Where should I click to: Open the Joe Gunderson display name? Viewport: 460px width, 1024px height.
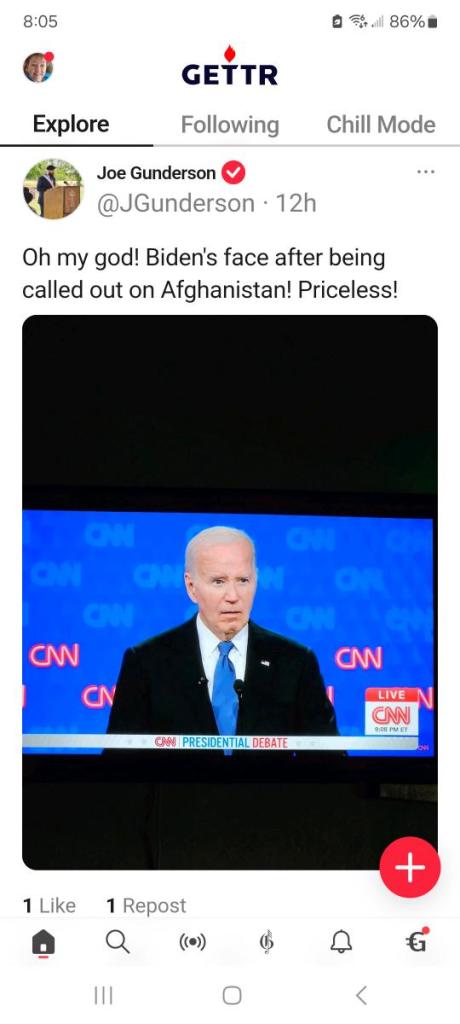coord(156,173)
